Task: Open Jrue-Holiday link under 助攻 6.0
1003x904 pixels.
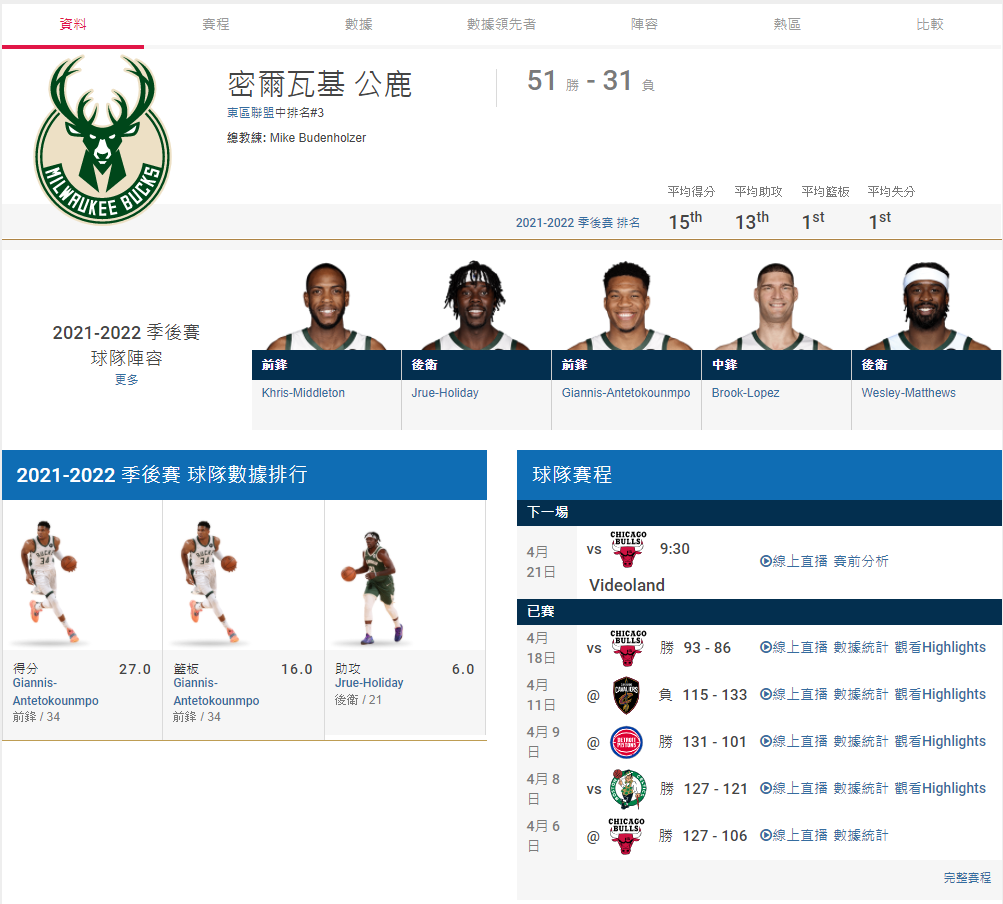Action: click(x=369, y=683)
